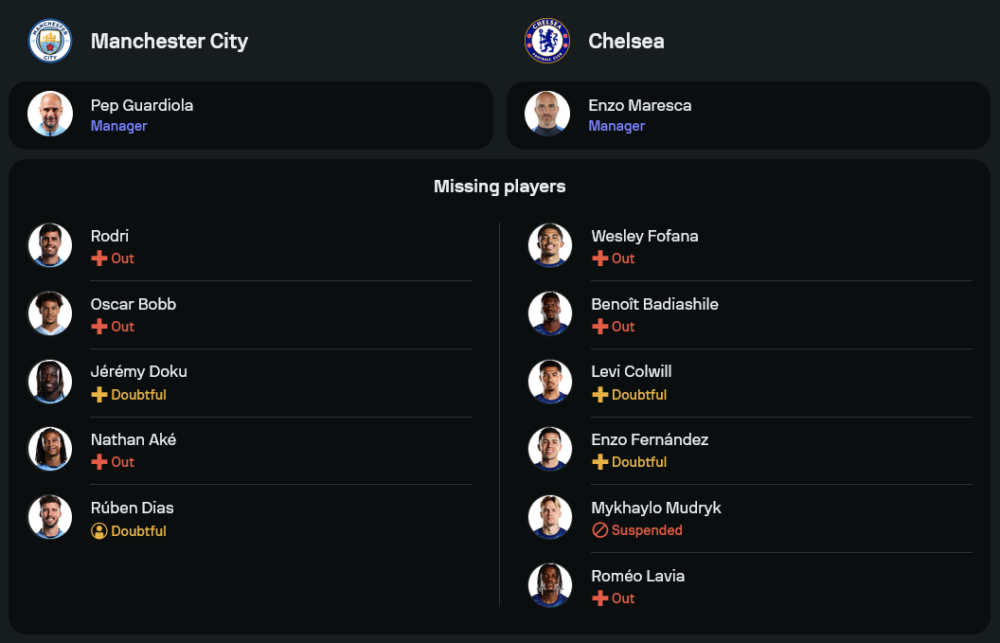
Task: Open the Chelsea team name link
Action: click(x=626, y=41)
